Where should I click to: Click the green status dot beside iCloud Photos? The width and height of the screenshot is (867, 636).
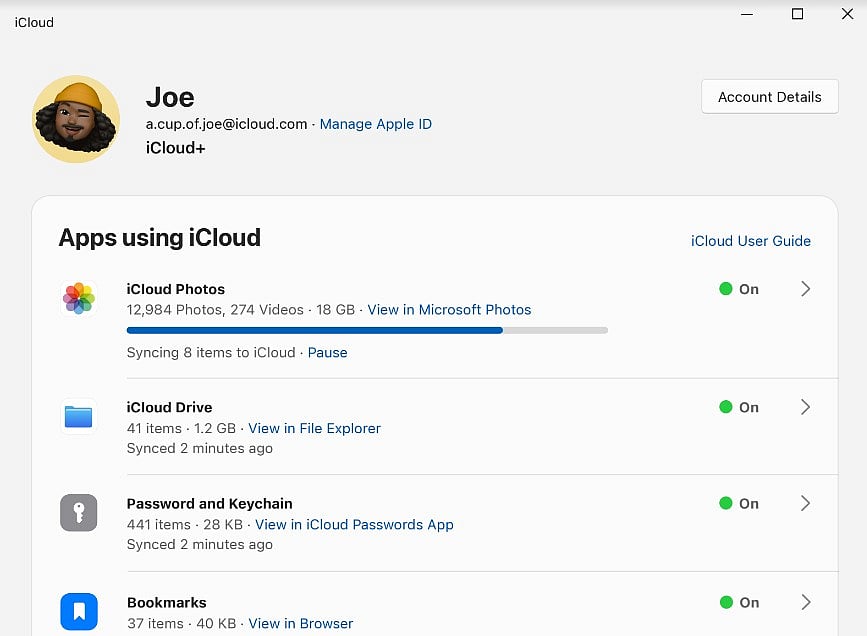click(726, 289)
